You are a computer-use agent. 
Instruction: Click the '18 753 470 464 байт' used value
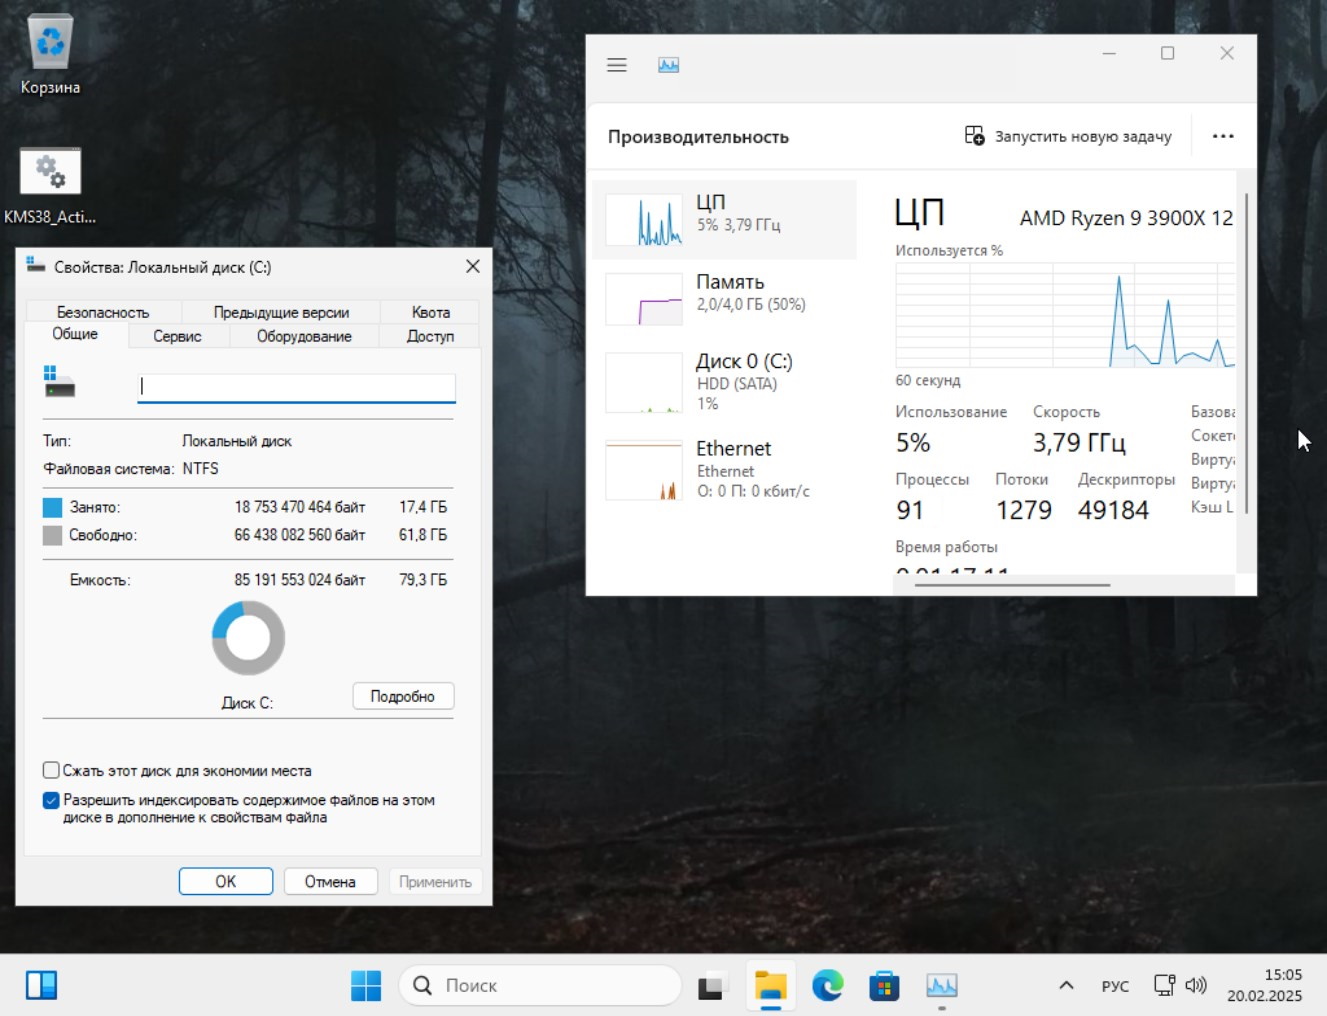[x=300, y=507]
